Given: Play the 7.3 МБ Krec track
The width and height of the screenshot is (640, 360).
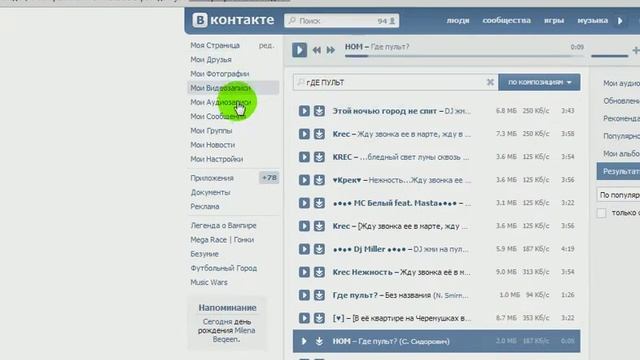Looking at the screenshot, I should (304, 134).
